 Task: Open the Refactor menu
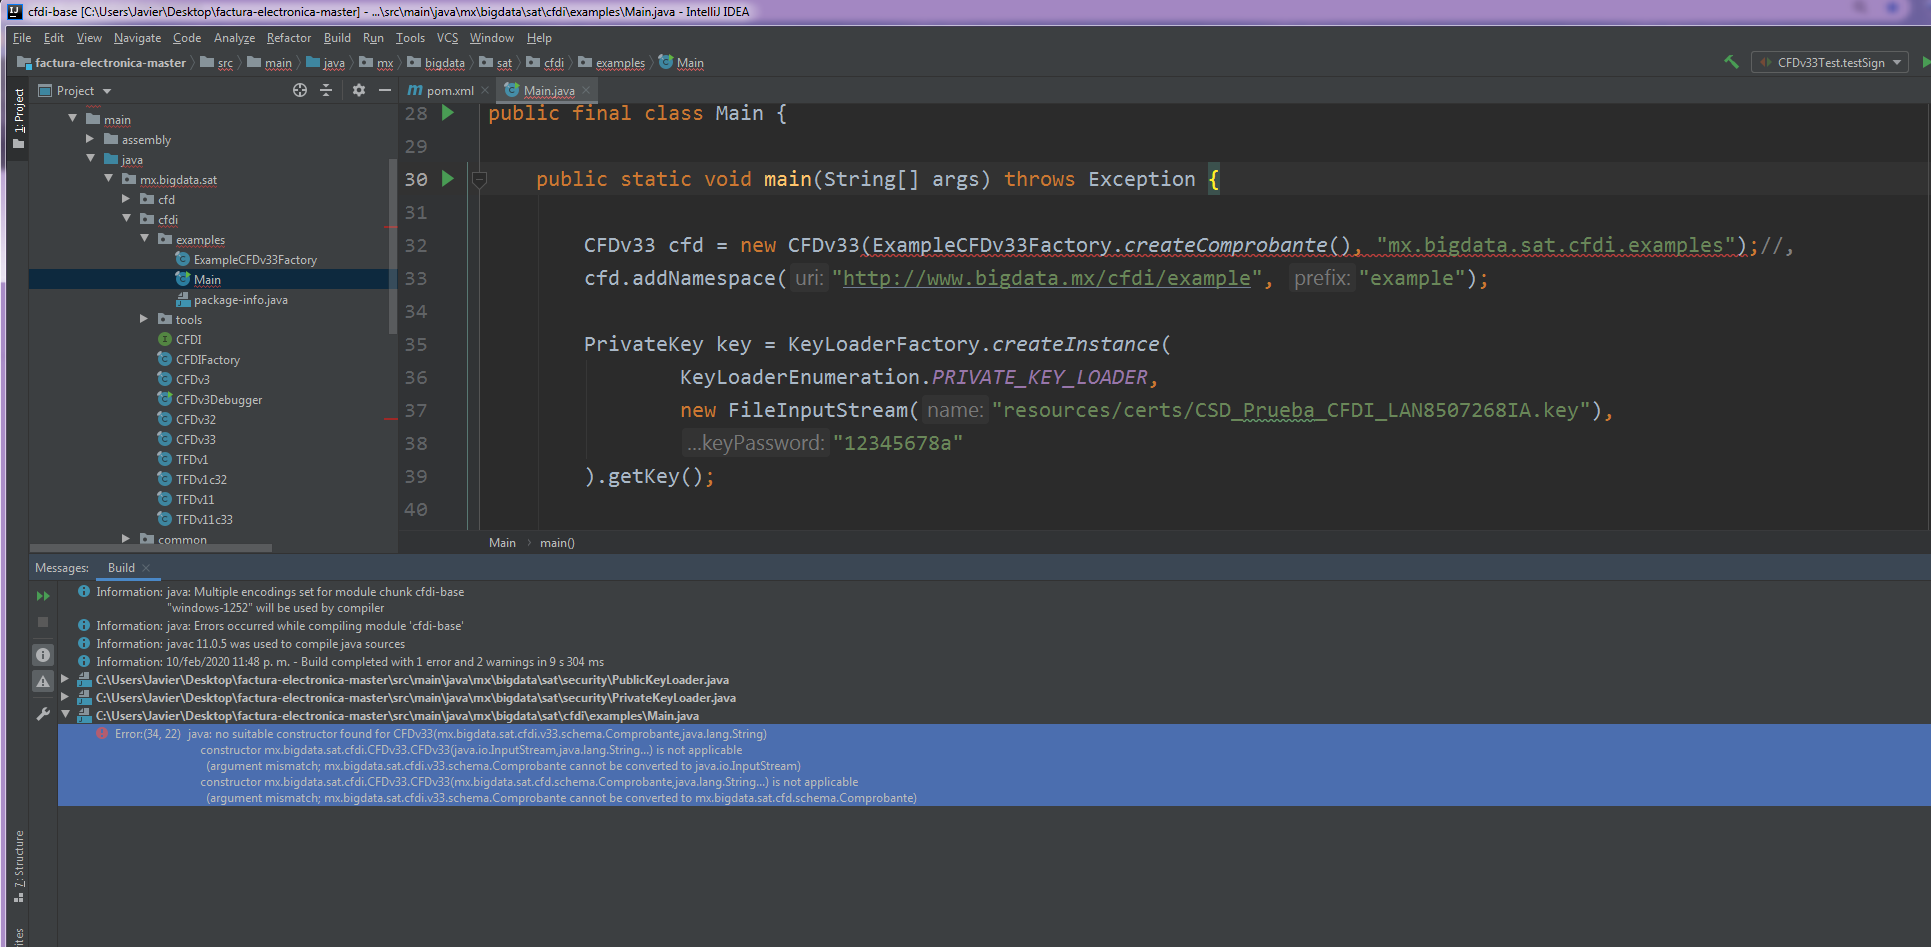tap(288, 38)
